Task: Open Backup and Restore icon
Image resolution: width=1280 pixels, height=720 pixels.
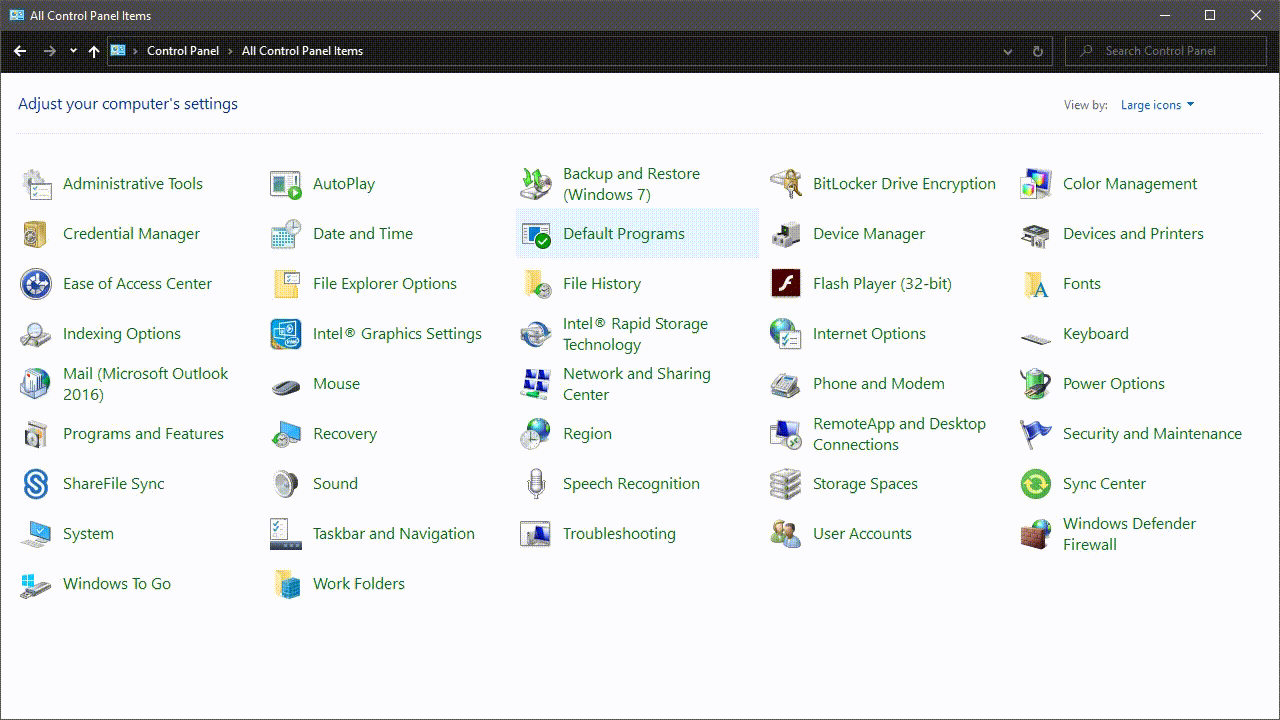Action: (x=536, y=184)
